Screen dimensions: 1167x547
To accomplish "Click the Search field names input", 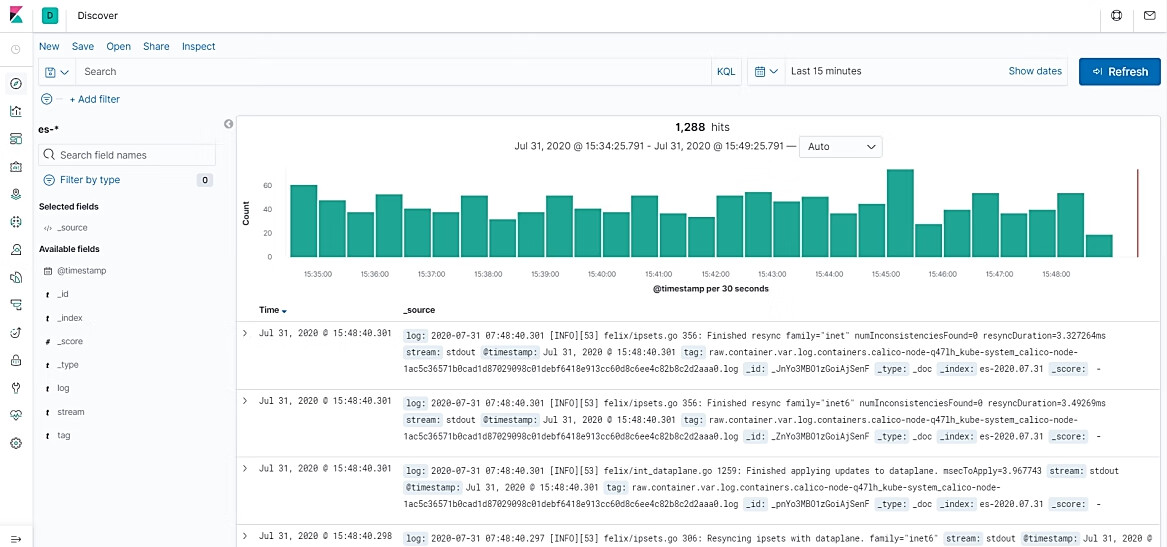I will [x=127, y=155].
